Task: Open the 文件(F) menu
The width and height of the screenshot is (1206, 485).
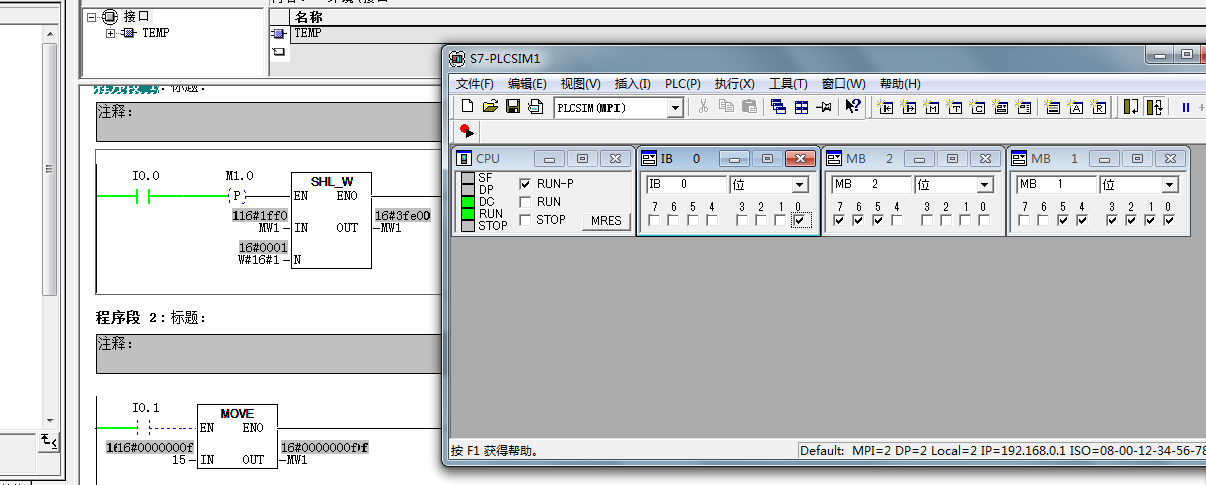Action: 475,84
